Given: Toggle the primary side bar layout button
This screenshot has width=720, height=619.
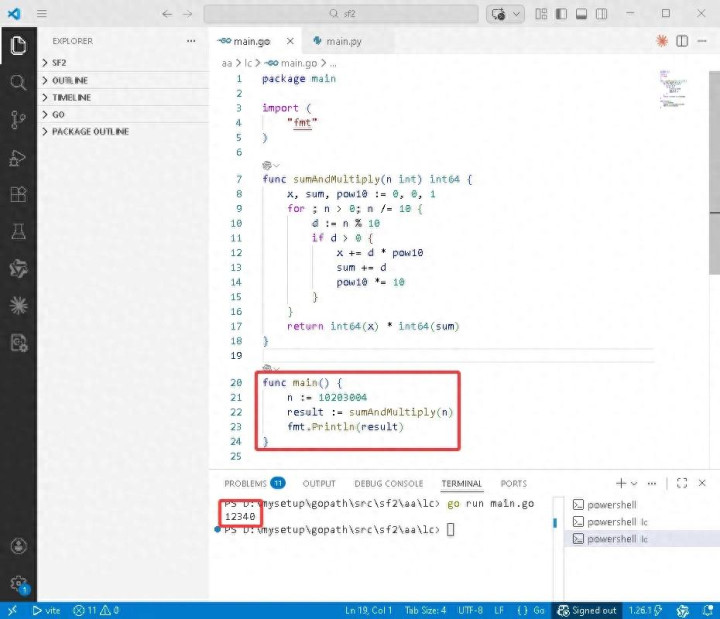Looking at the screenshot, I should pos(563,14).
